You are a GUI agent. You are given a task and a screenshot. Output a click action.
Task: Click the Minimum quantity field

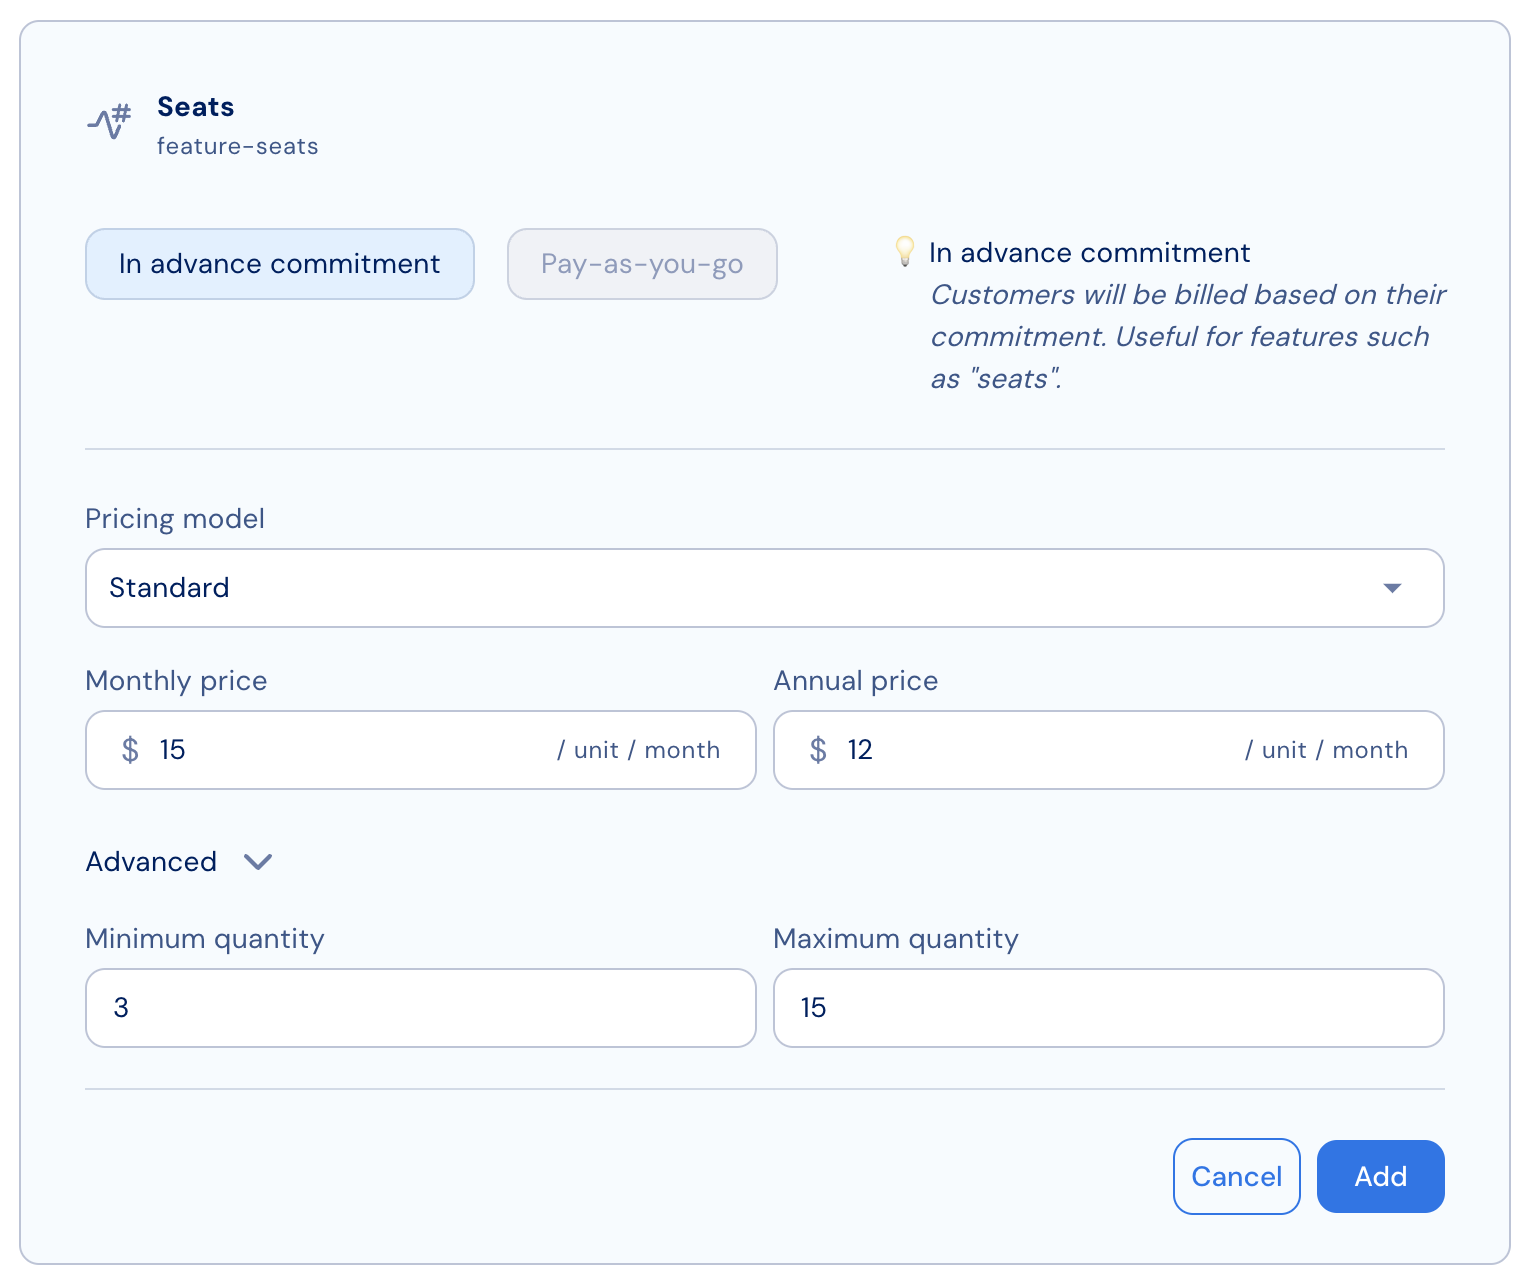pyautogui.click(x=420, y=1008)
